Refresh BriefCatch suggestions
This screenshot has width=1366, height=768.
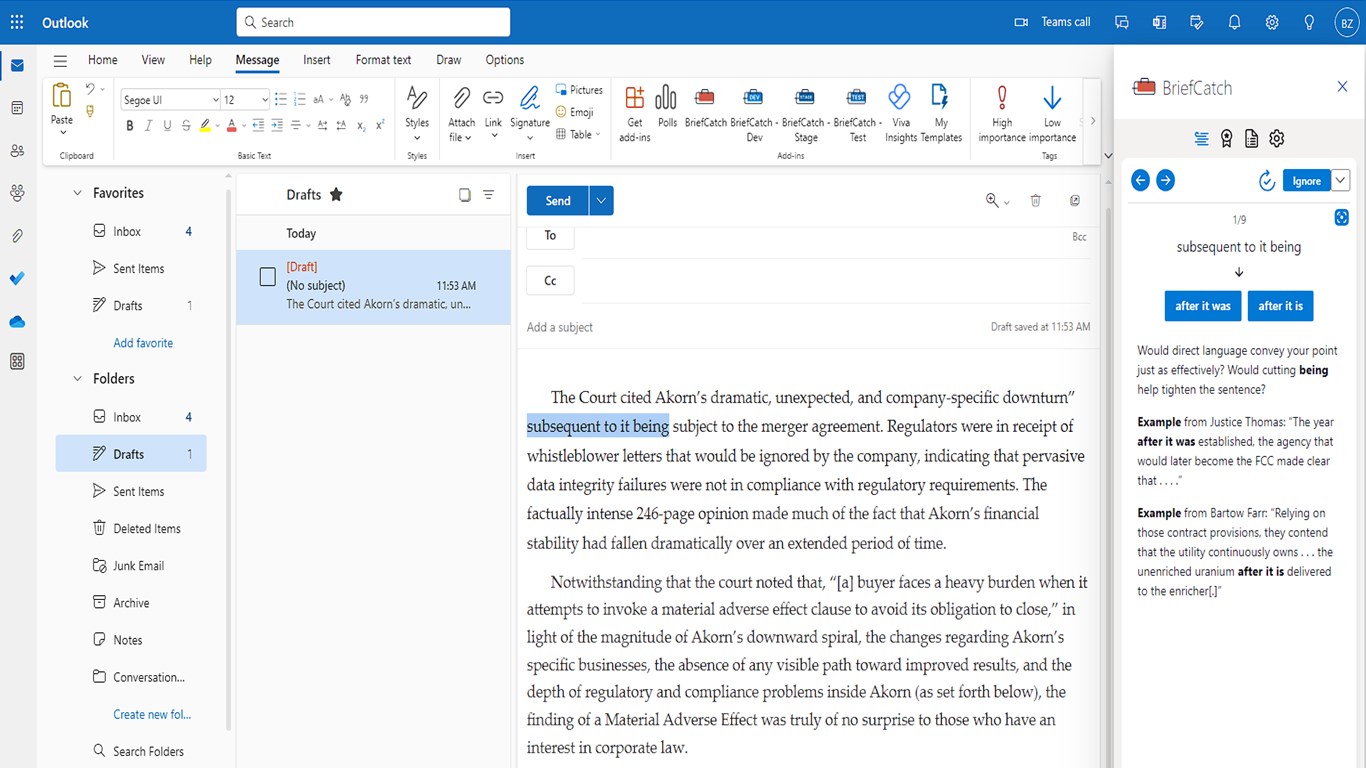(1266, 180)
